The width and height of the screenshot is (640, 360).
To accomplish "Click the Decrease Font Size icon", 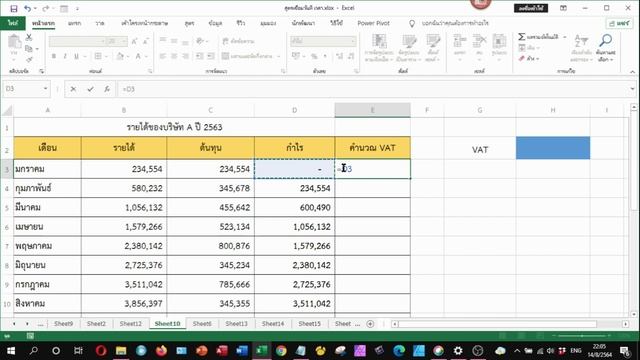I will [146, 41].
